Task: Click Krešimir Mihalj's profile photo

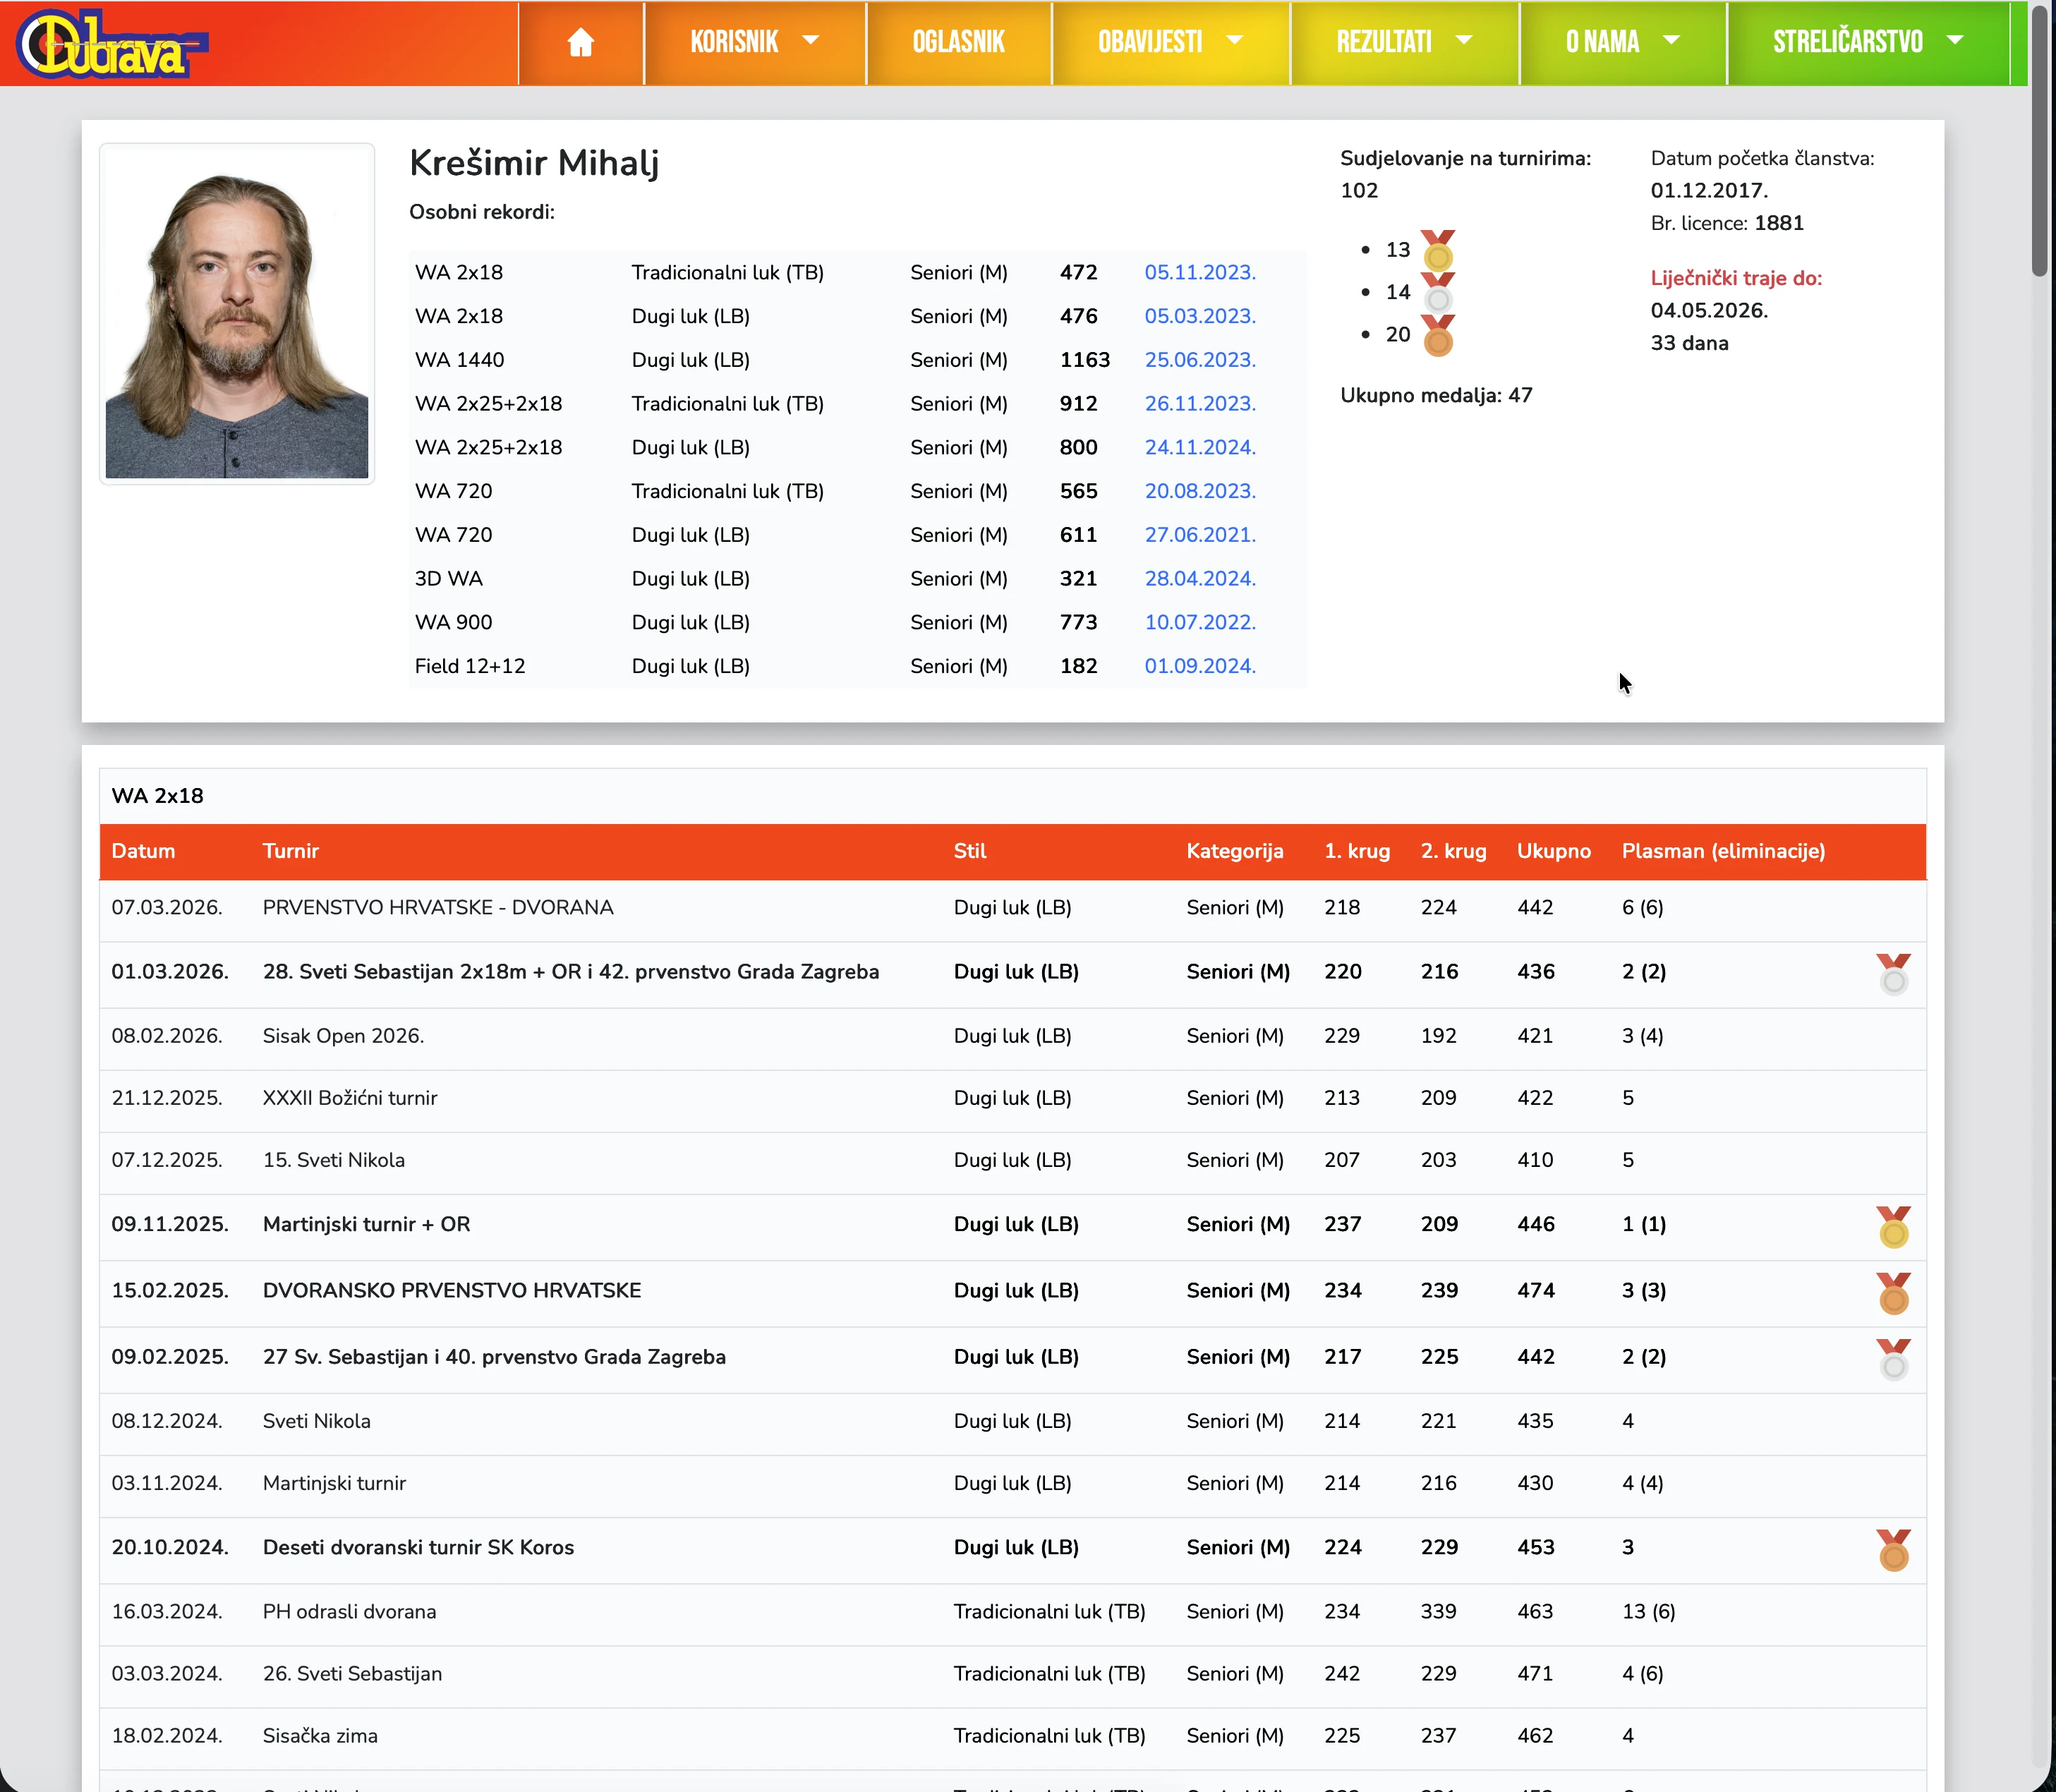Action: [237, 314]
